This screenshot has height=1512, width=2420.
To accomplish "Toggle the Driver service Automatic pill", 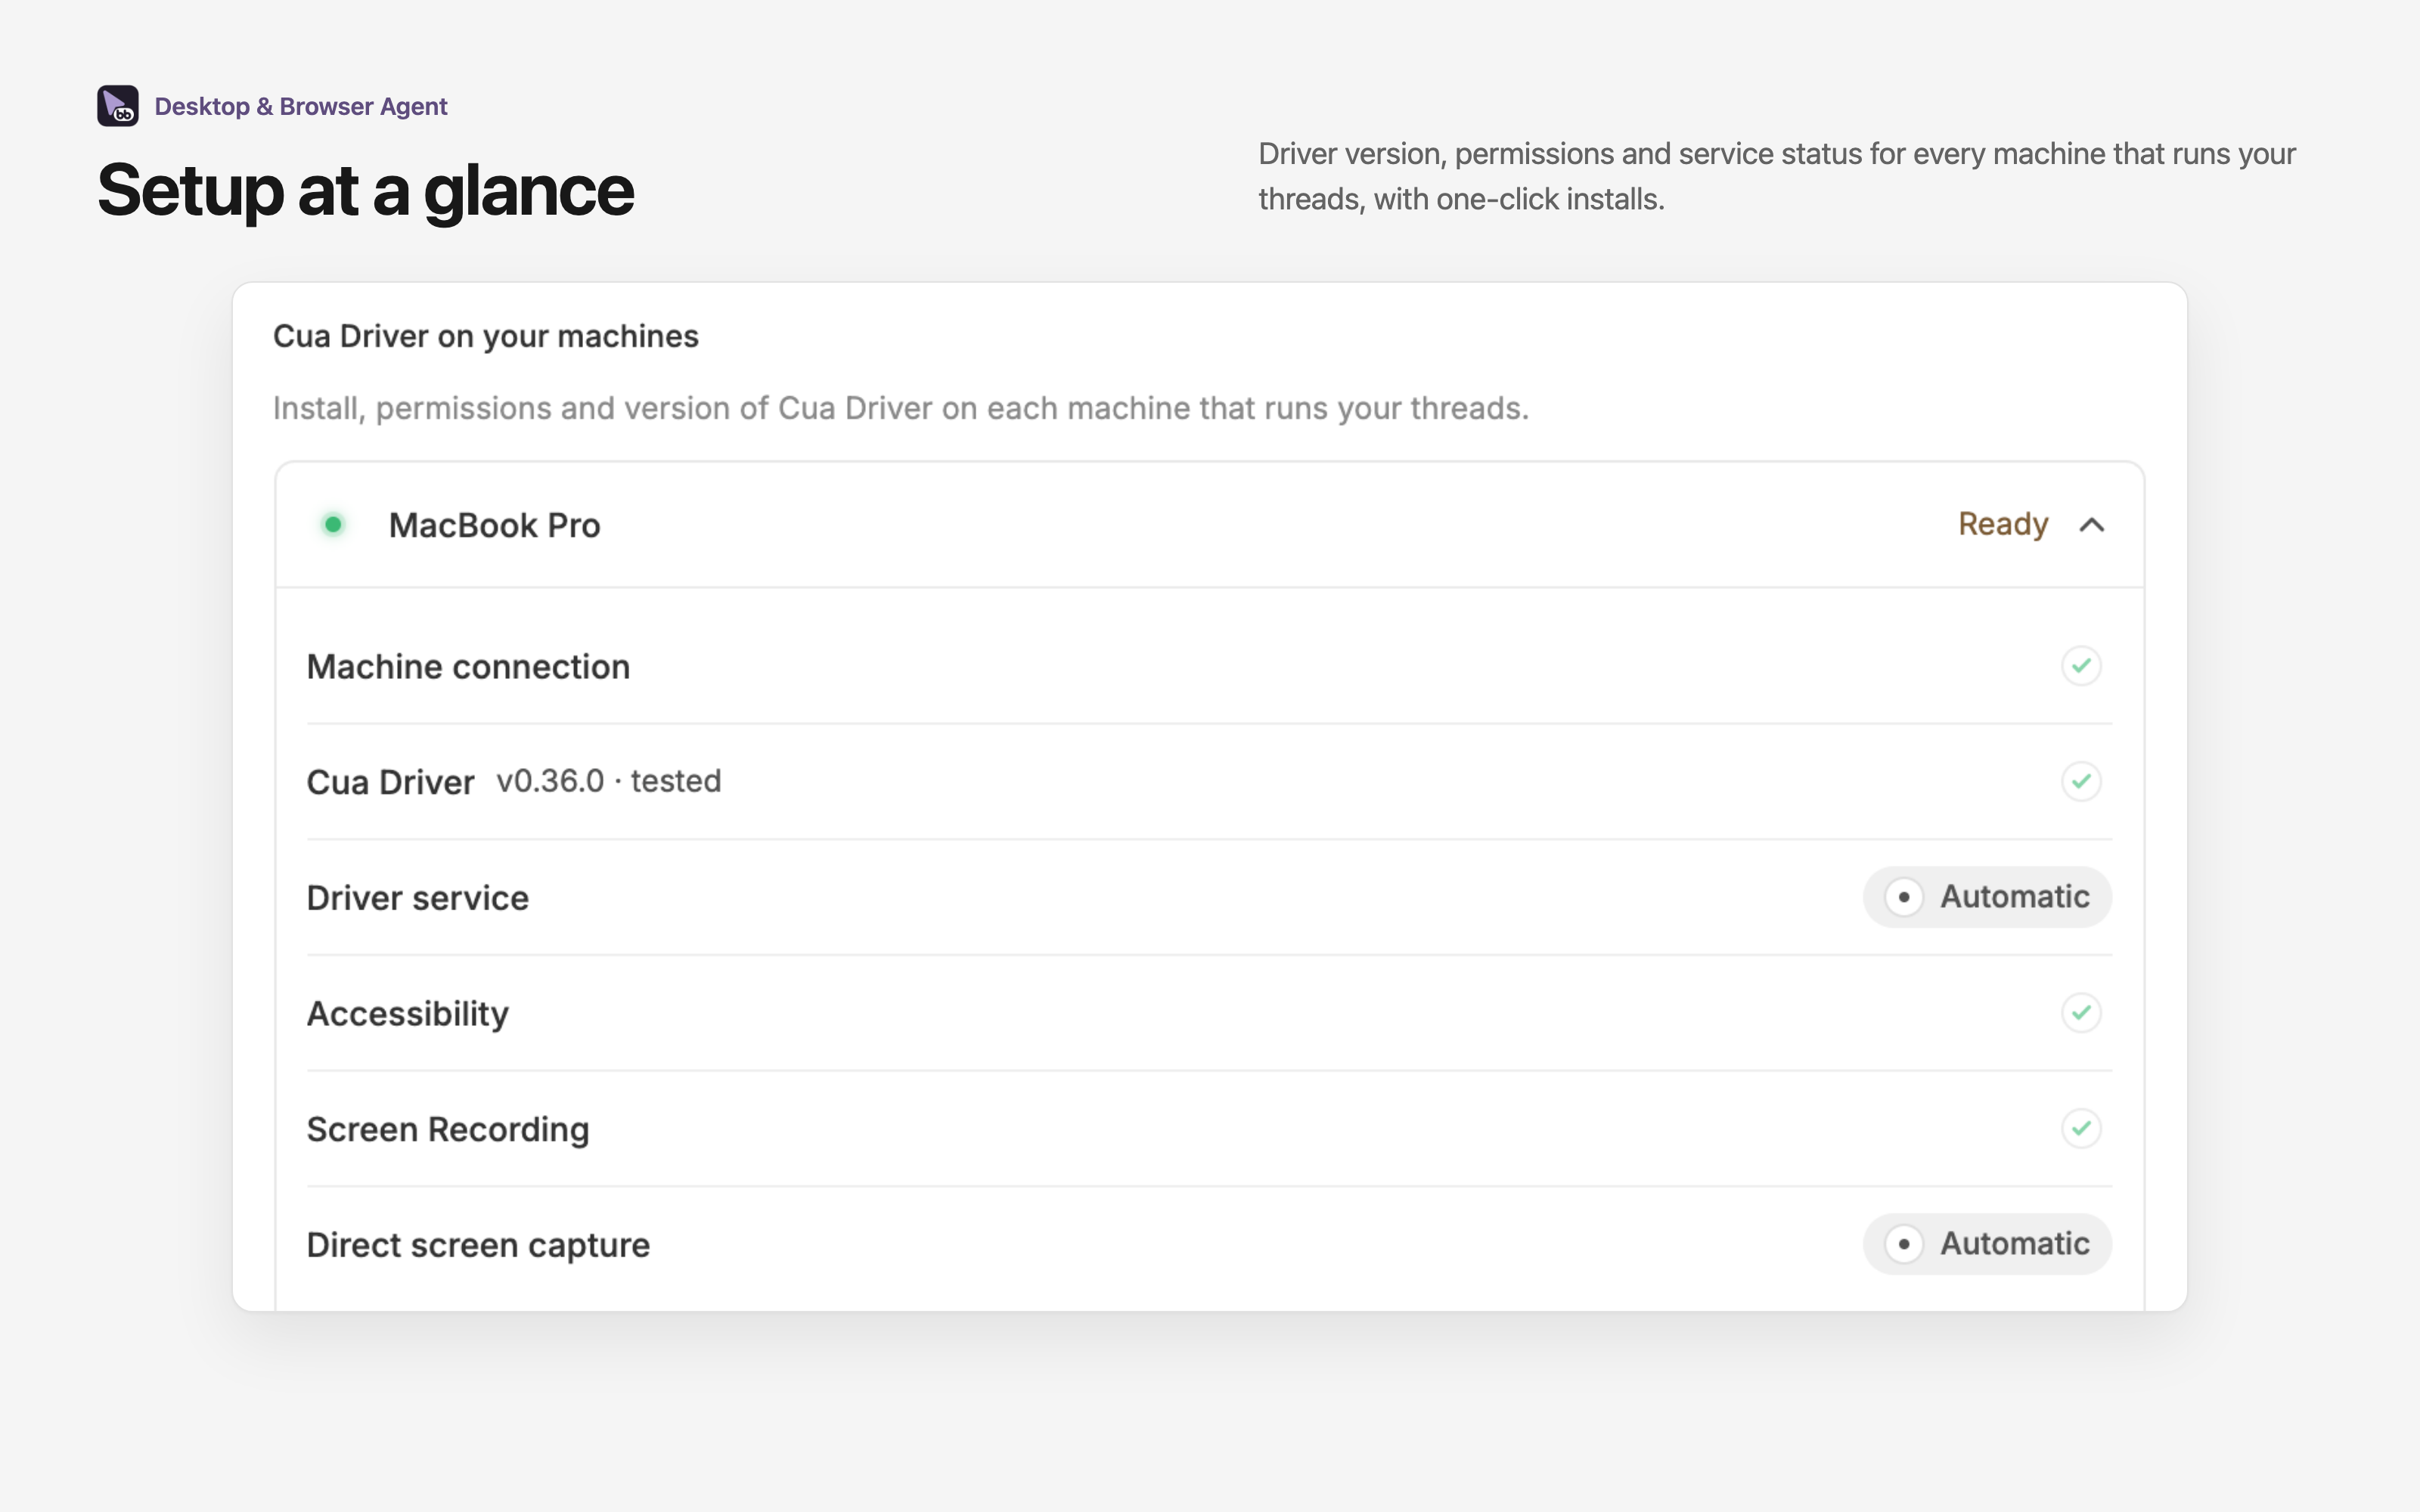I will click(x=1987, y=897).
